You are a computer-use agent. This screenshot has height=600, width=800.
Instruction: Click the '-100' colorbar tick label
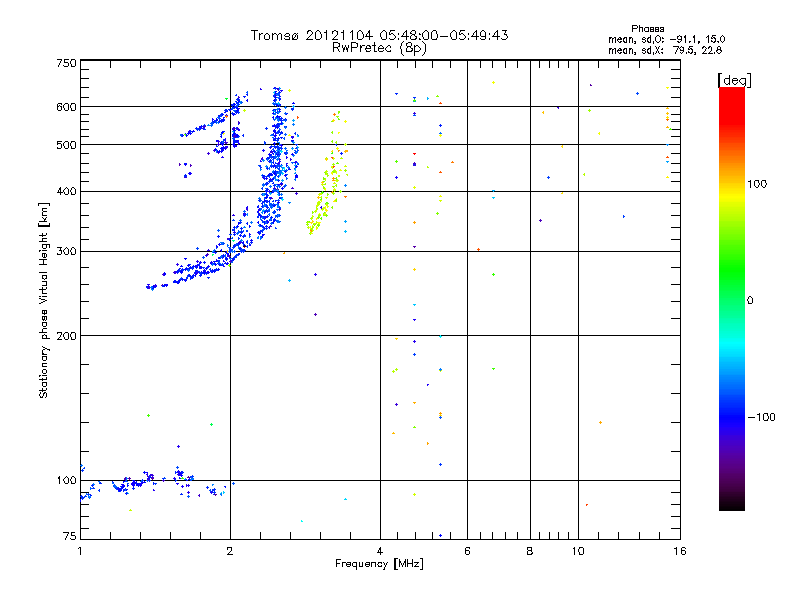pyautogui.click(x=761, y=417)
